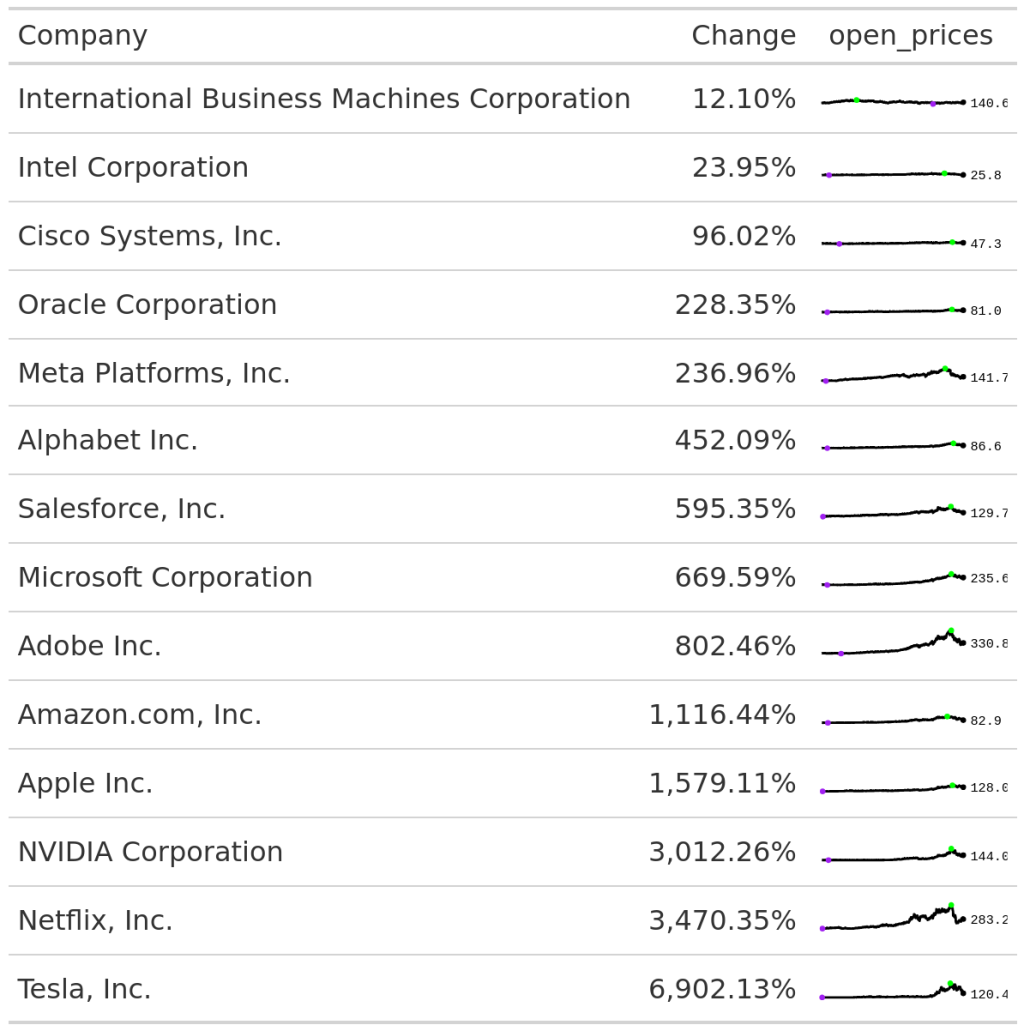1024x1030 pixels.
Task: Select the International Business Machines Corporation row name
Action: [x=324, y=99]
